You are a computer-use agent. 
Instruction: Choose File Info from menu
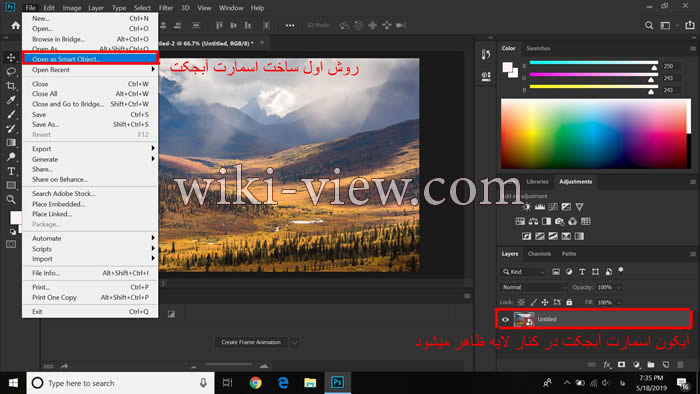point(90,273)
